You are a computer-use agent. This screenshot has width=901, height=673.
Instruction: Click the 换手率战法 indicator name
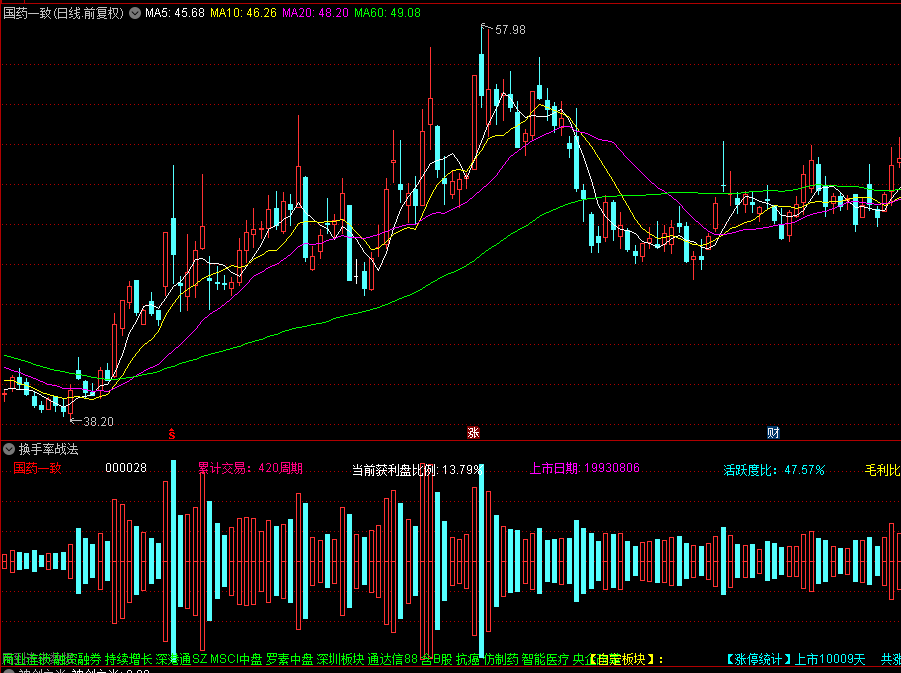(48, 449)
